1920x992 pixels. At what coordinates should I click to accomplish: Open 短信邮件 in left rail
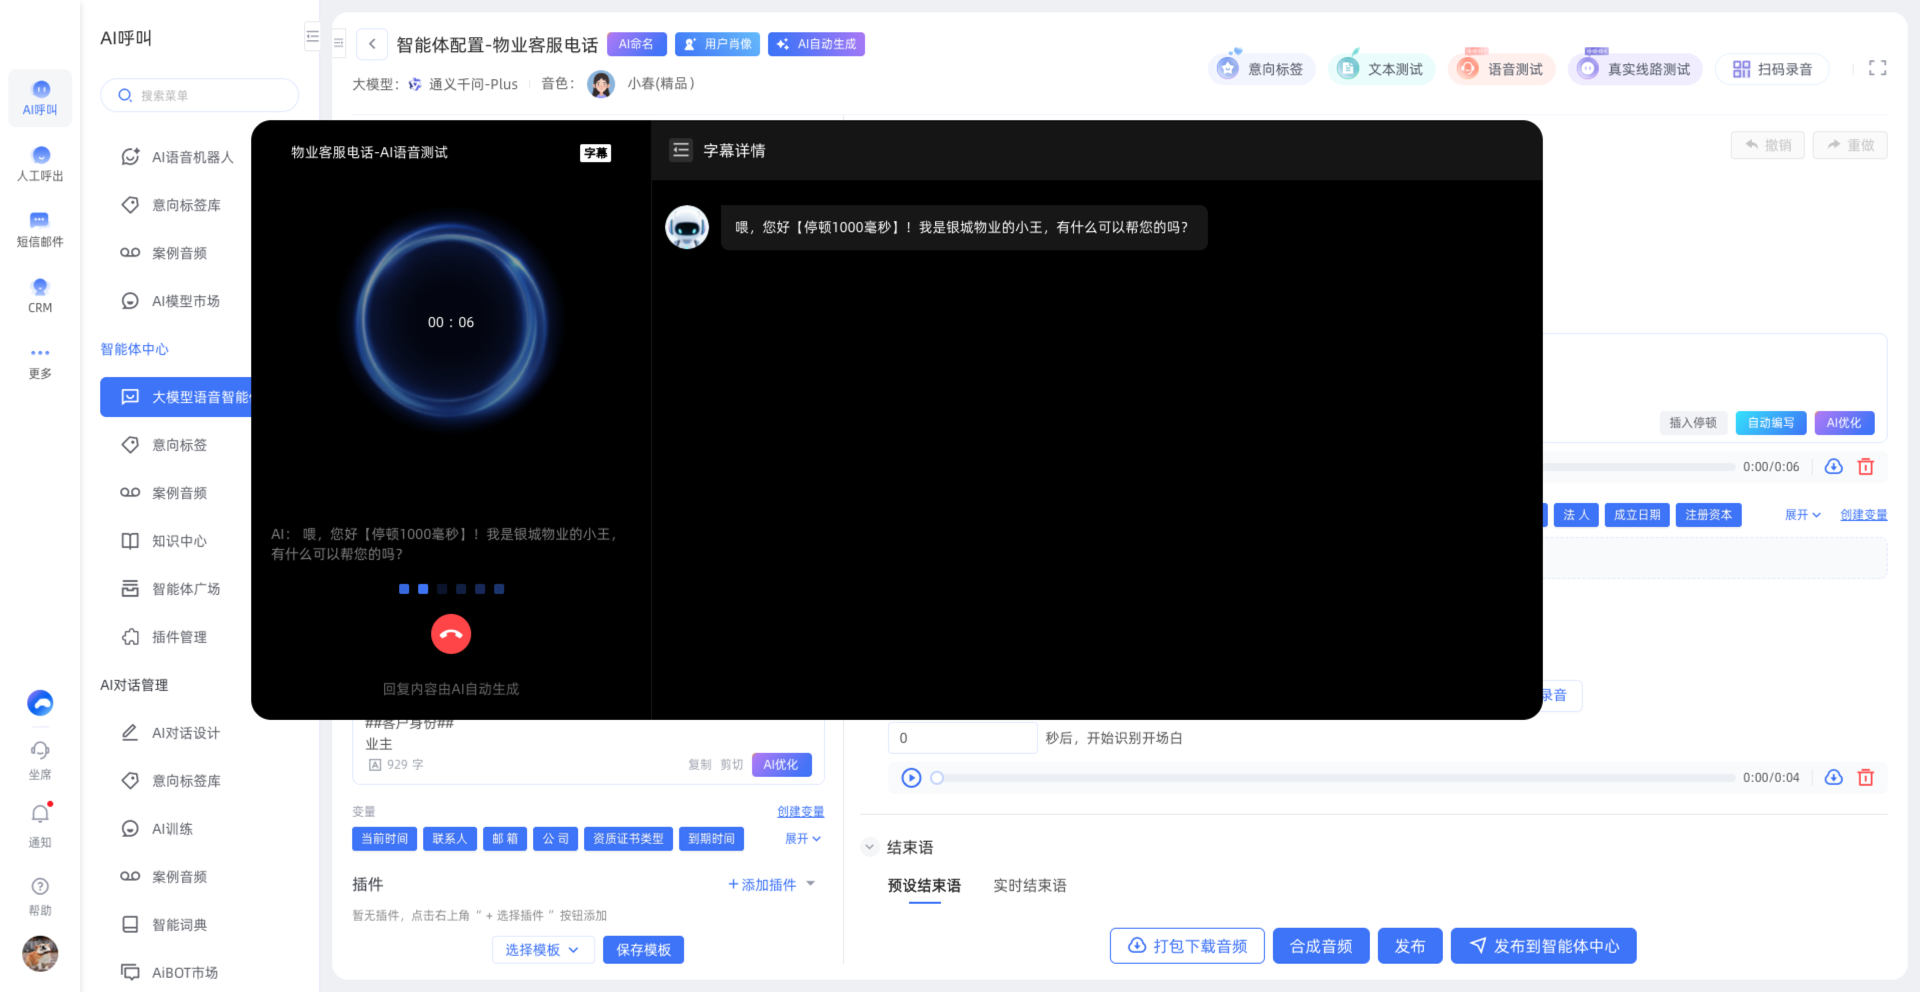pos(40,230)
